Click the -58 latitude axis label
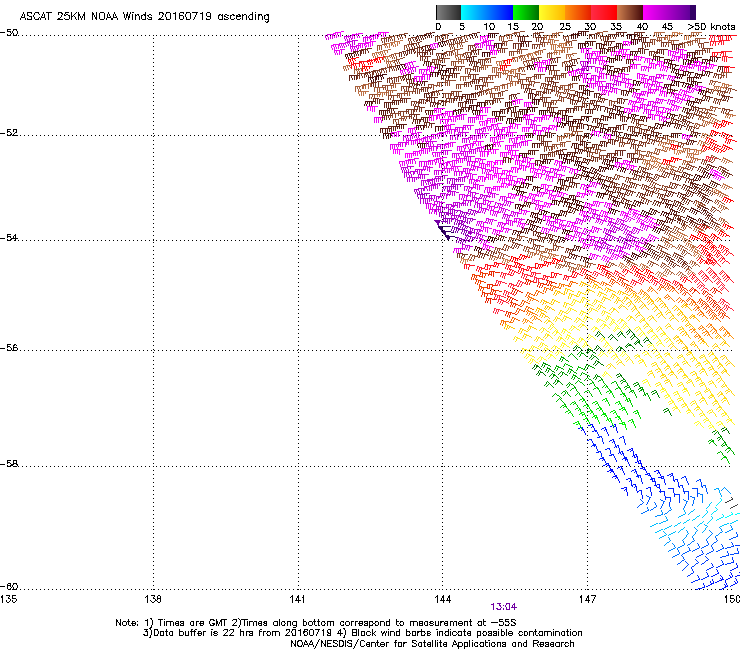740x650 pixels. [x=9, y=464]
